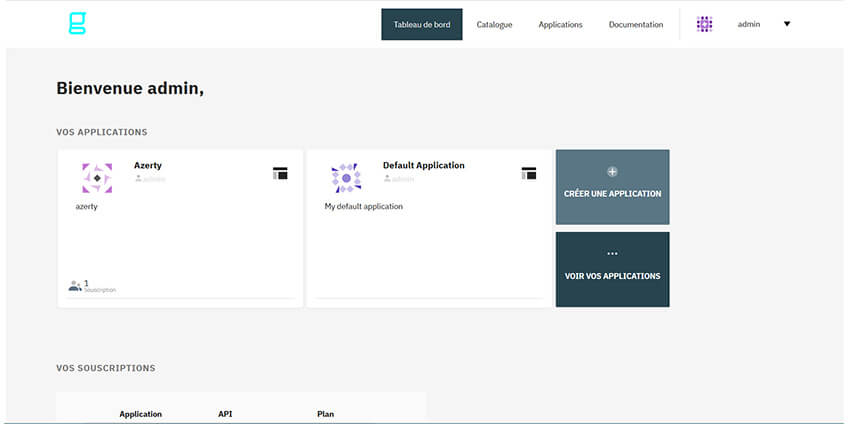Click the Gravitee logo in header
Image resolution: width=848 pixels, height=424 pixels.
click(x=77, y=24)
